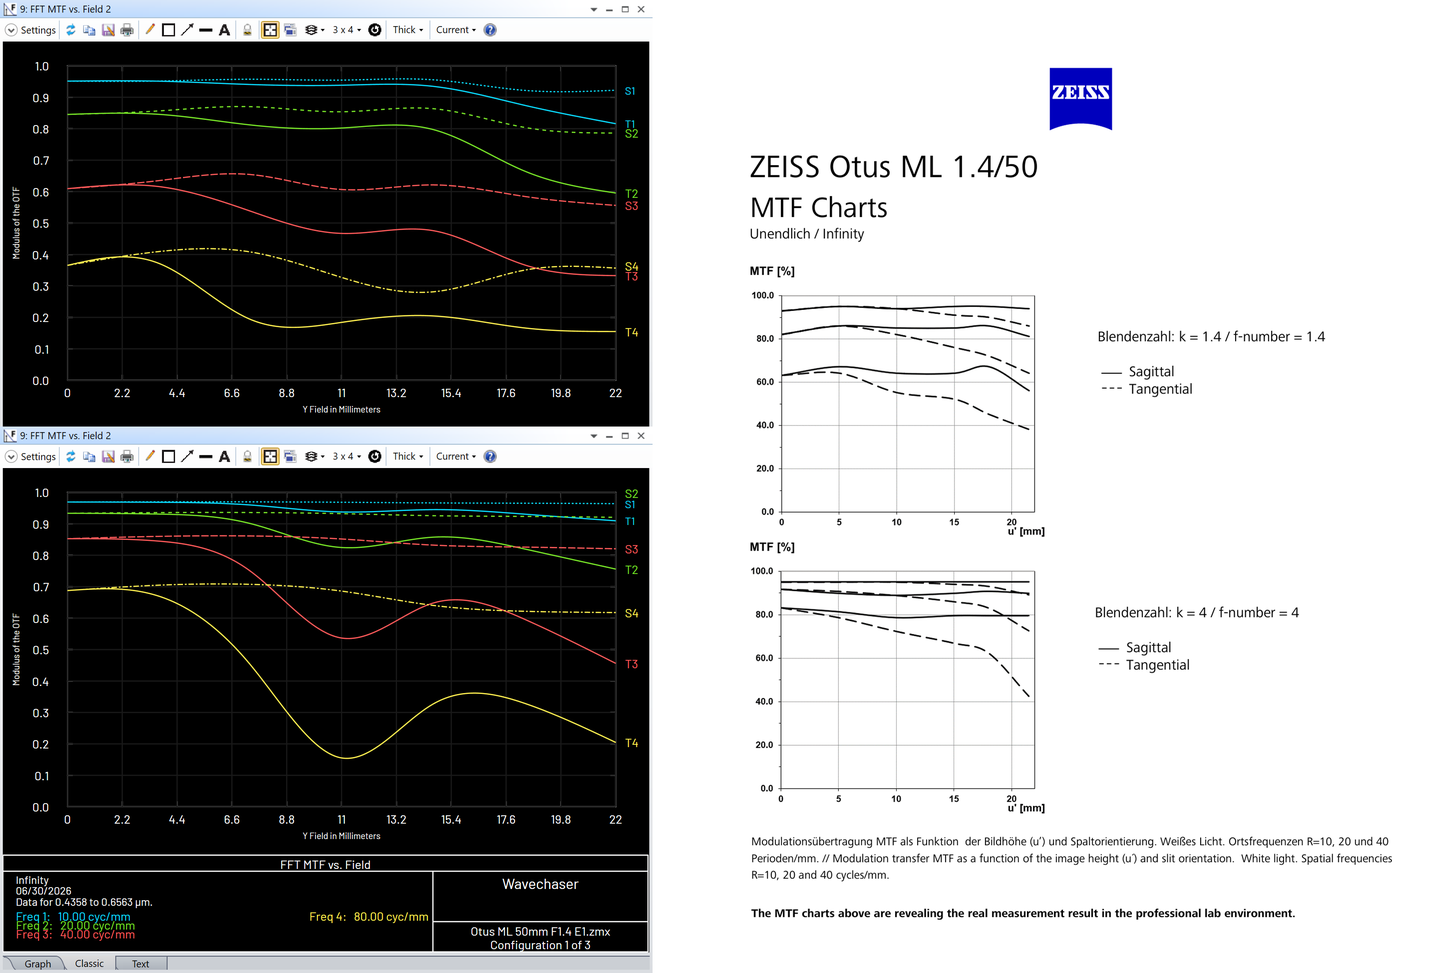The image size is (1440, 973).
Task: Switch to the Classic tab
Action: [x=90, y=964]
